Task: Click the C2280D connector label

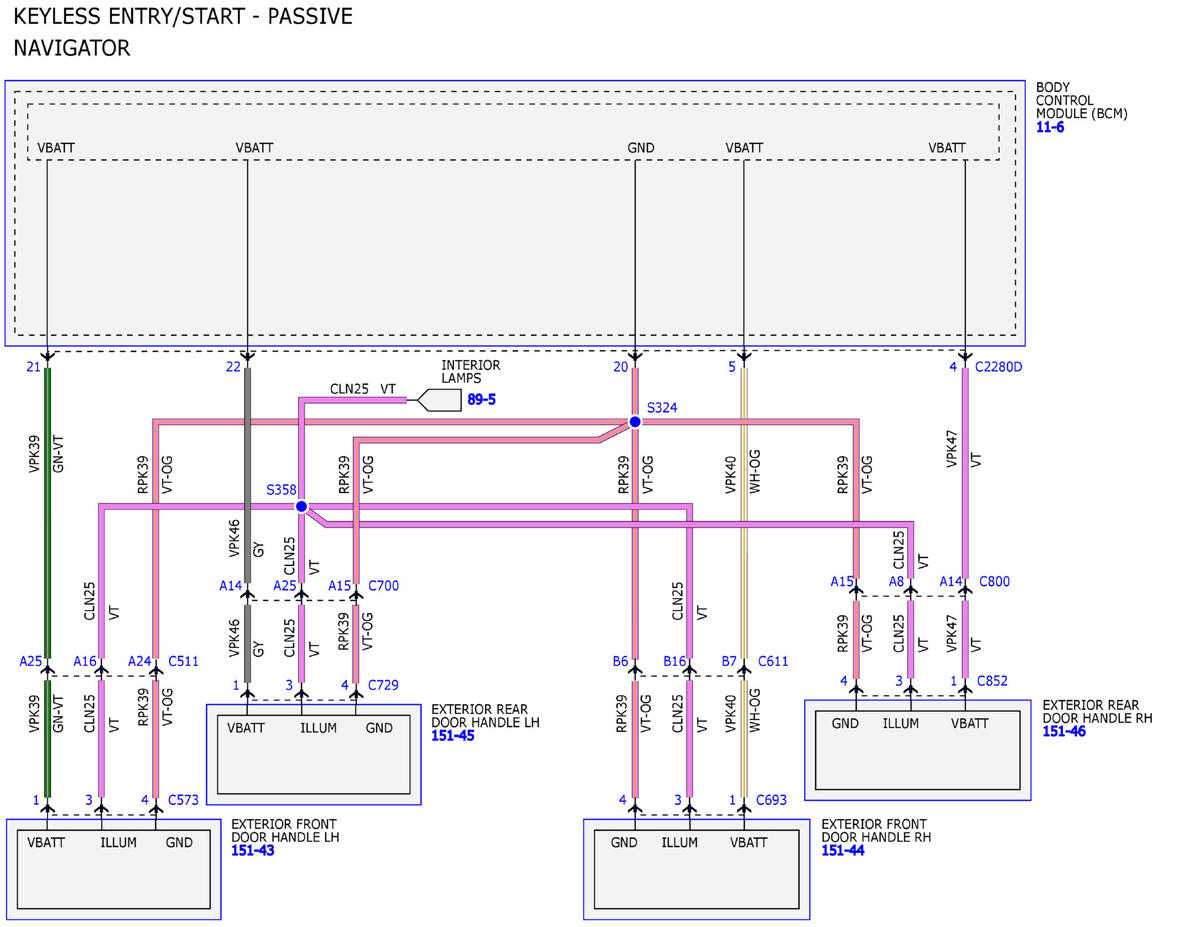Action: [x=1001, y=367]
